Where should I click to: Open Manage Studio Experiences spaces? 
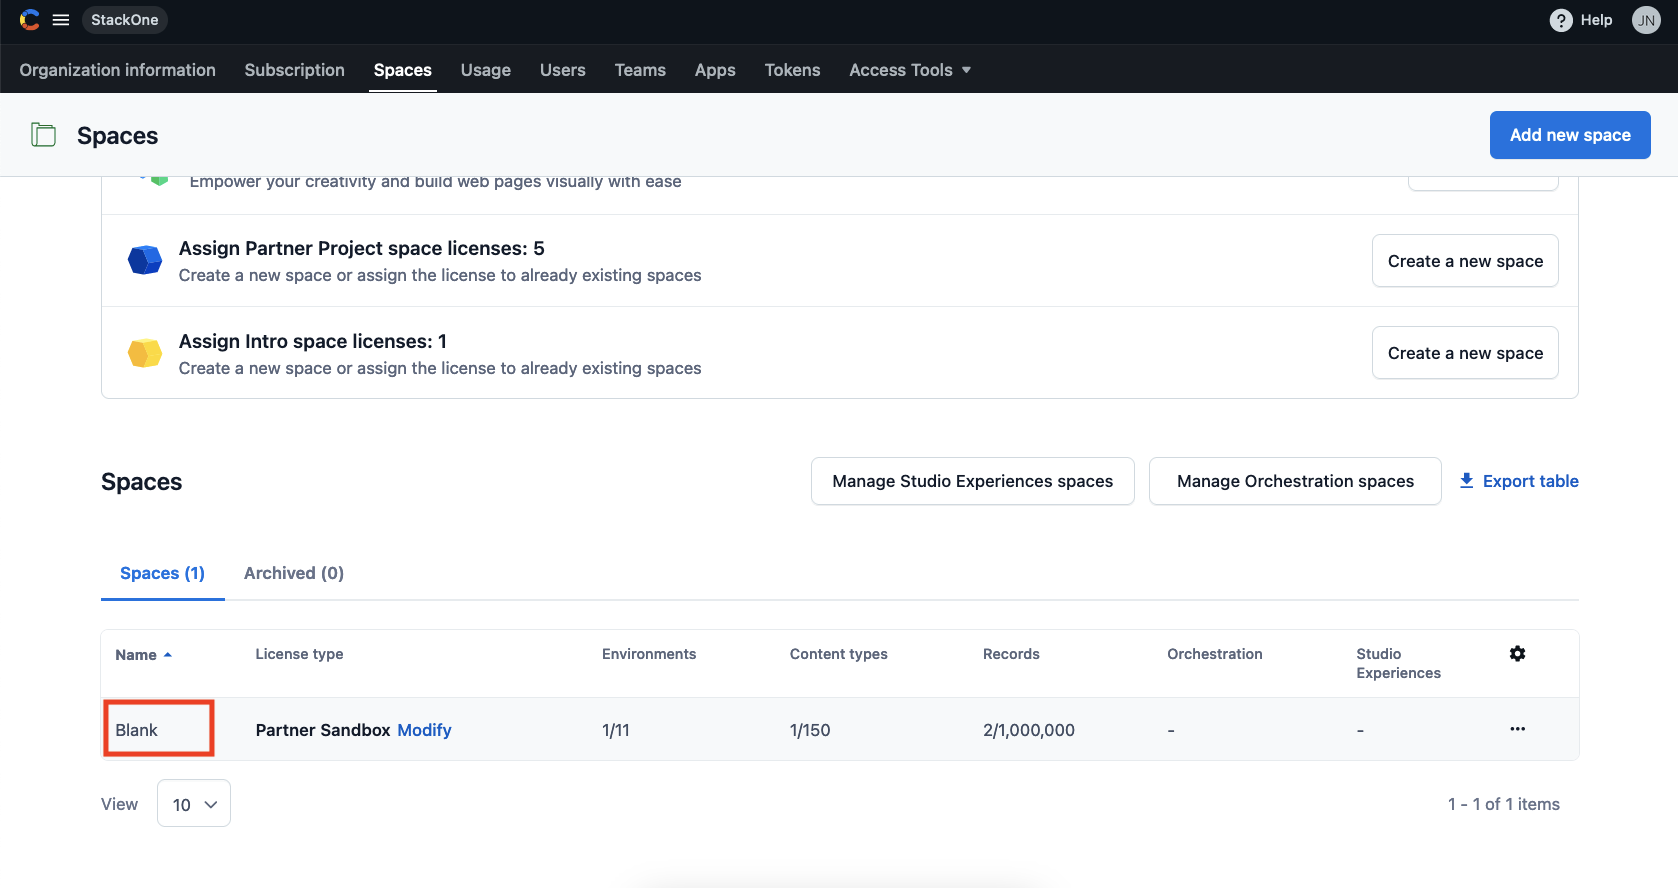click(x=973, y=481)
